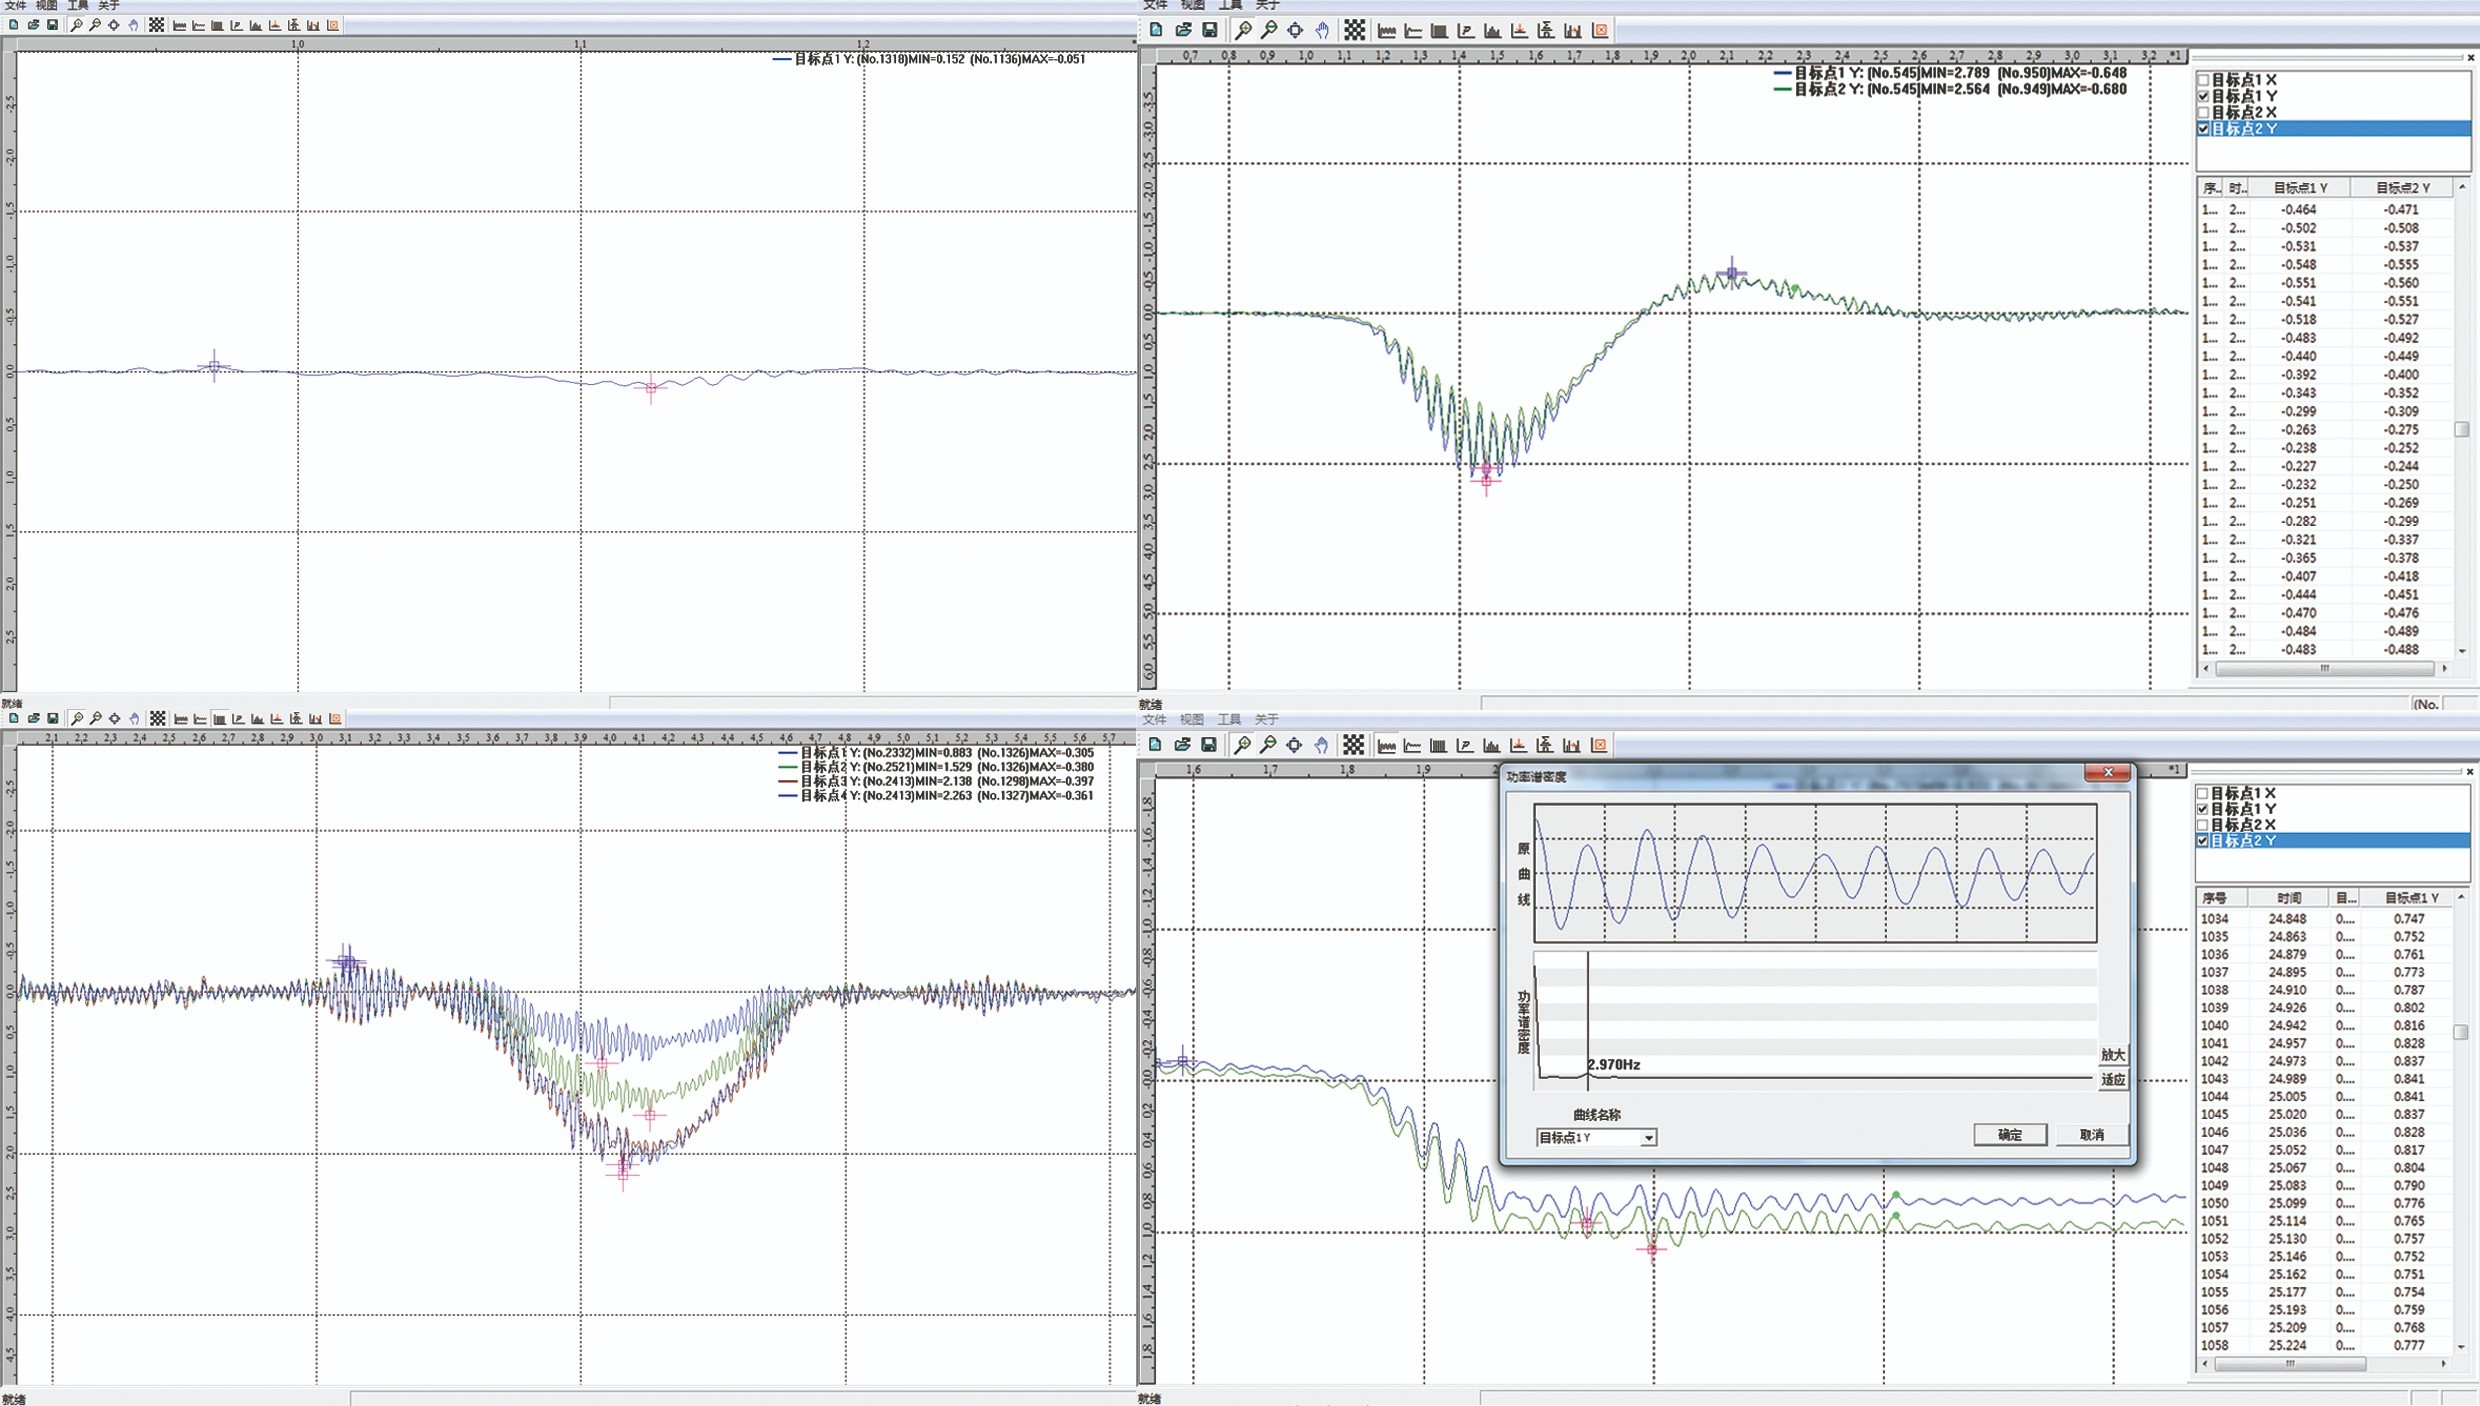
Task: Click value -0.464 in top-right table
Action: click(x=2299, y=210)
